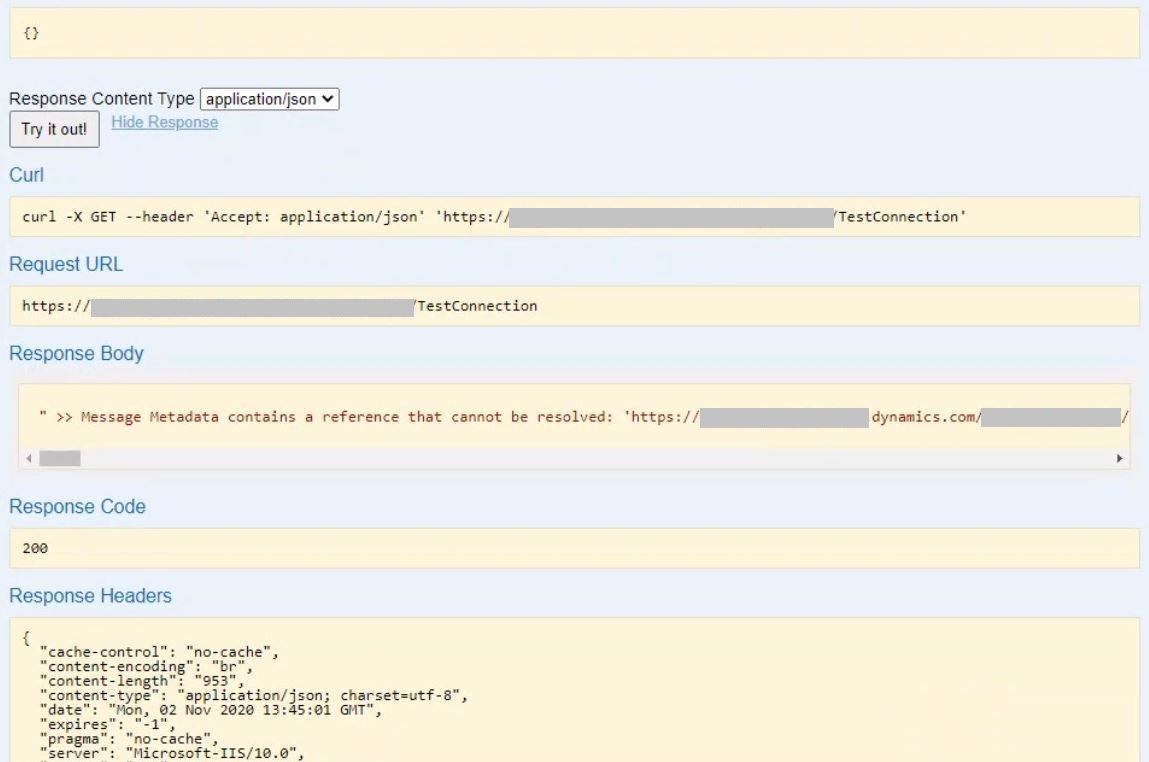Click the Hide Response link
Image resolution: width=1149 pixels, height=762 pixels.
(x=166, y=122)
